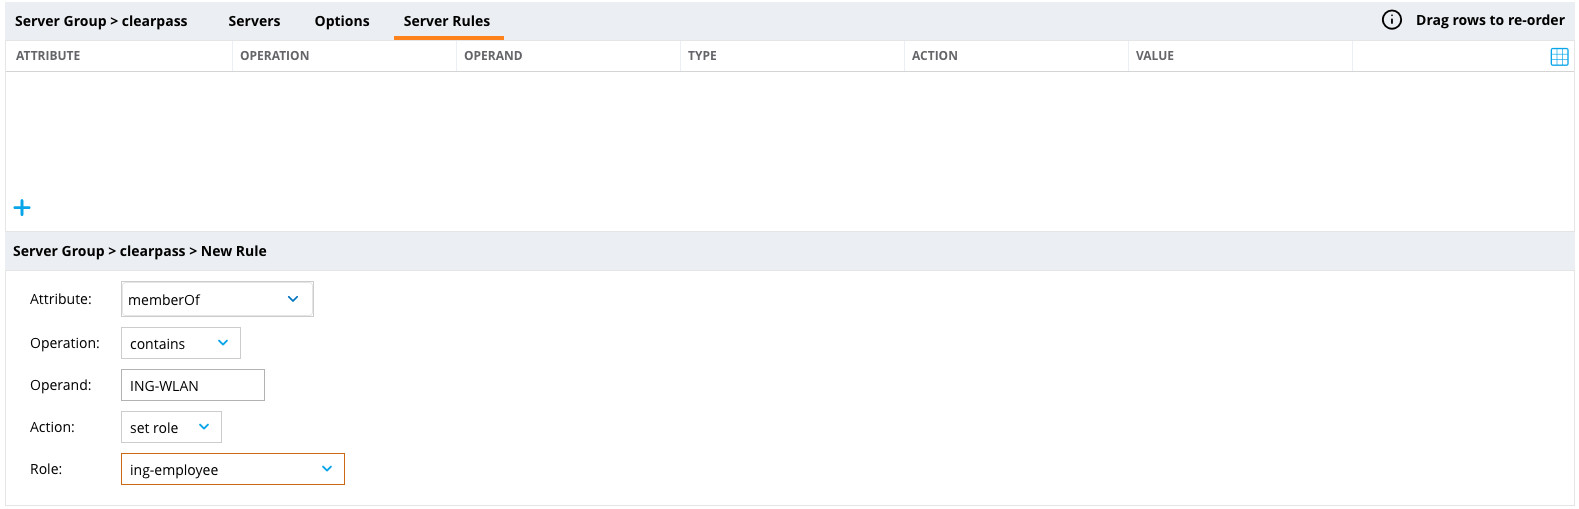Open the table column customization grid icon
1579x509 pixels.
point(1559,57)
